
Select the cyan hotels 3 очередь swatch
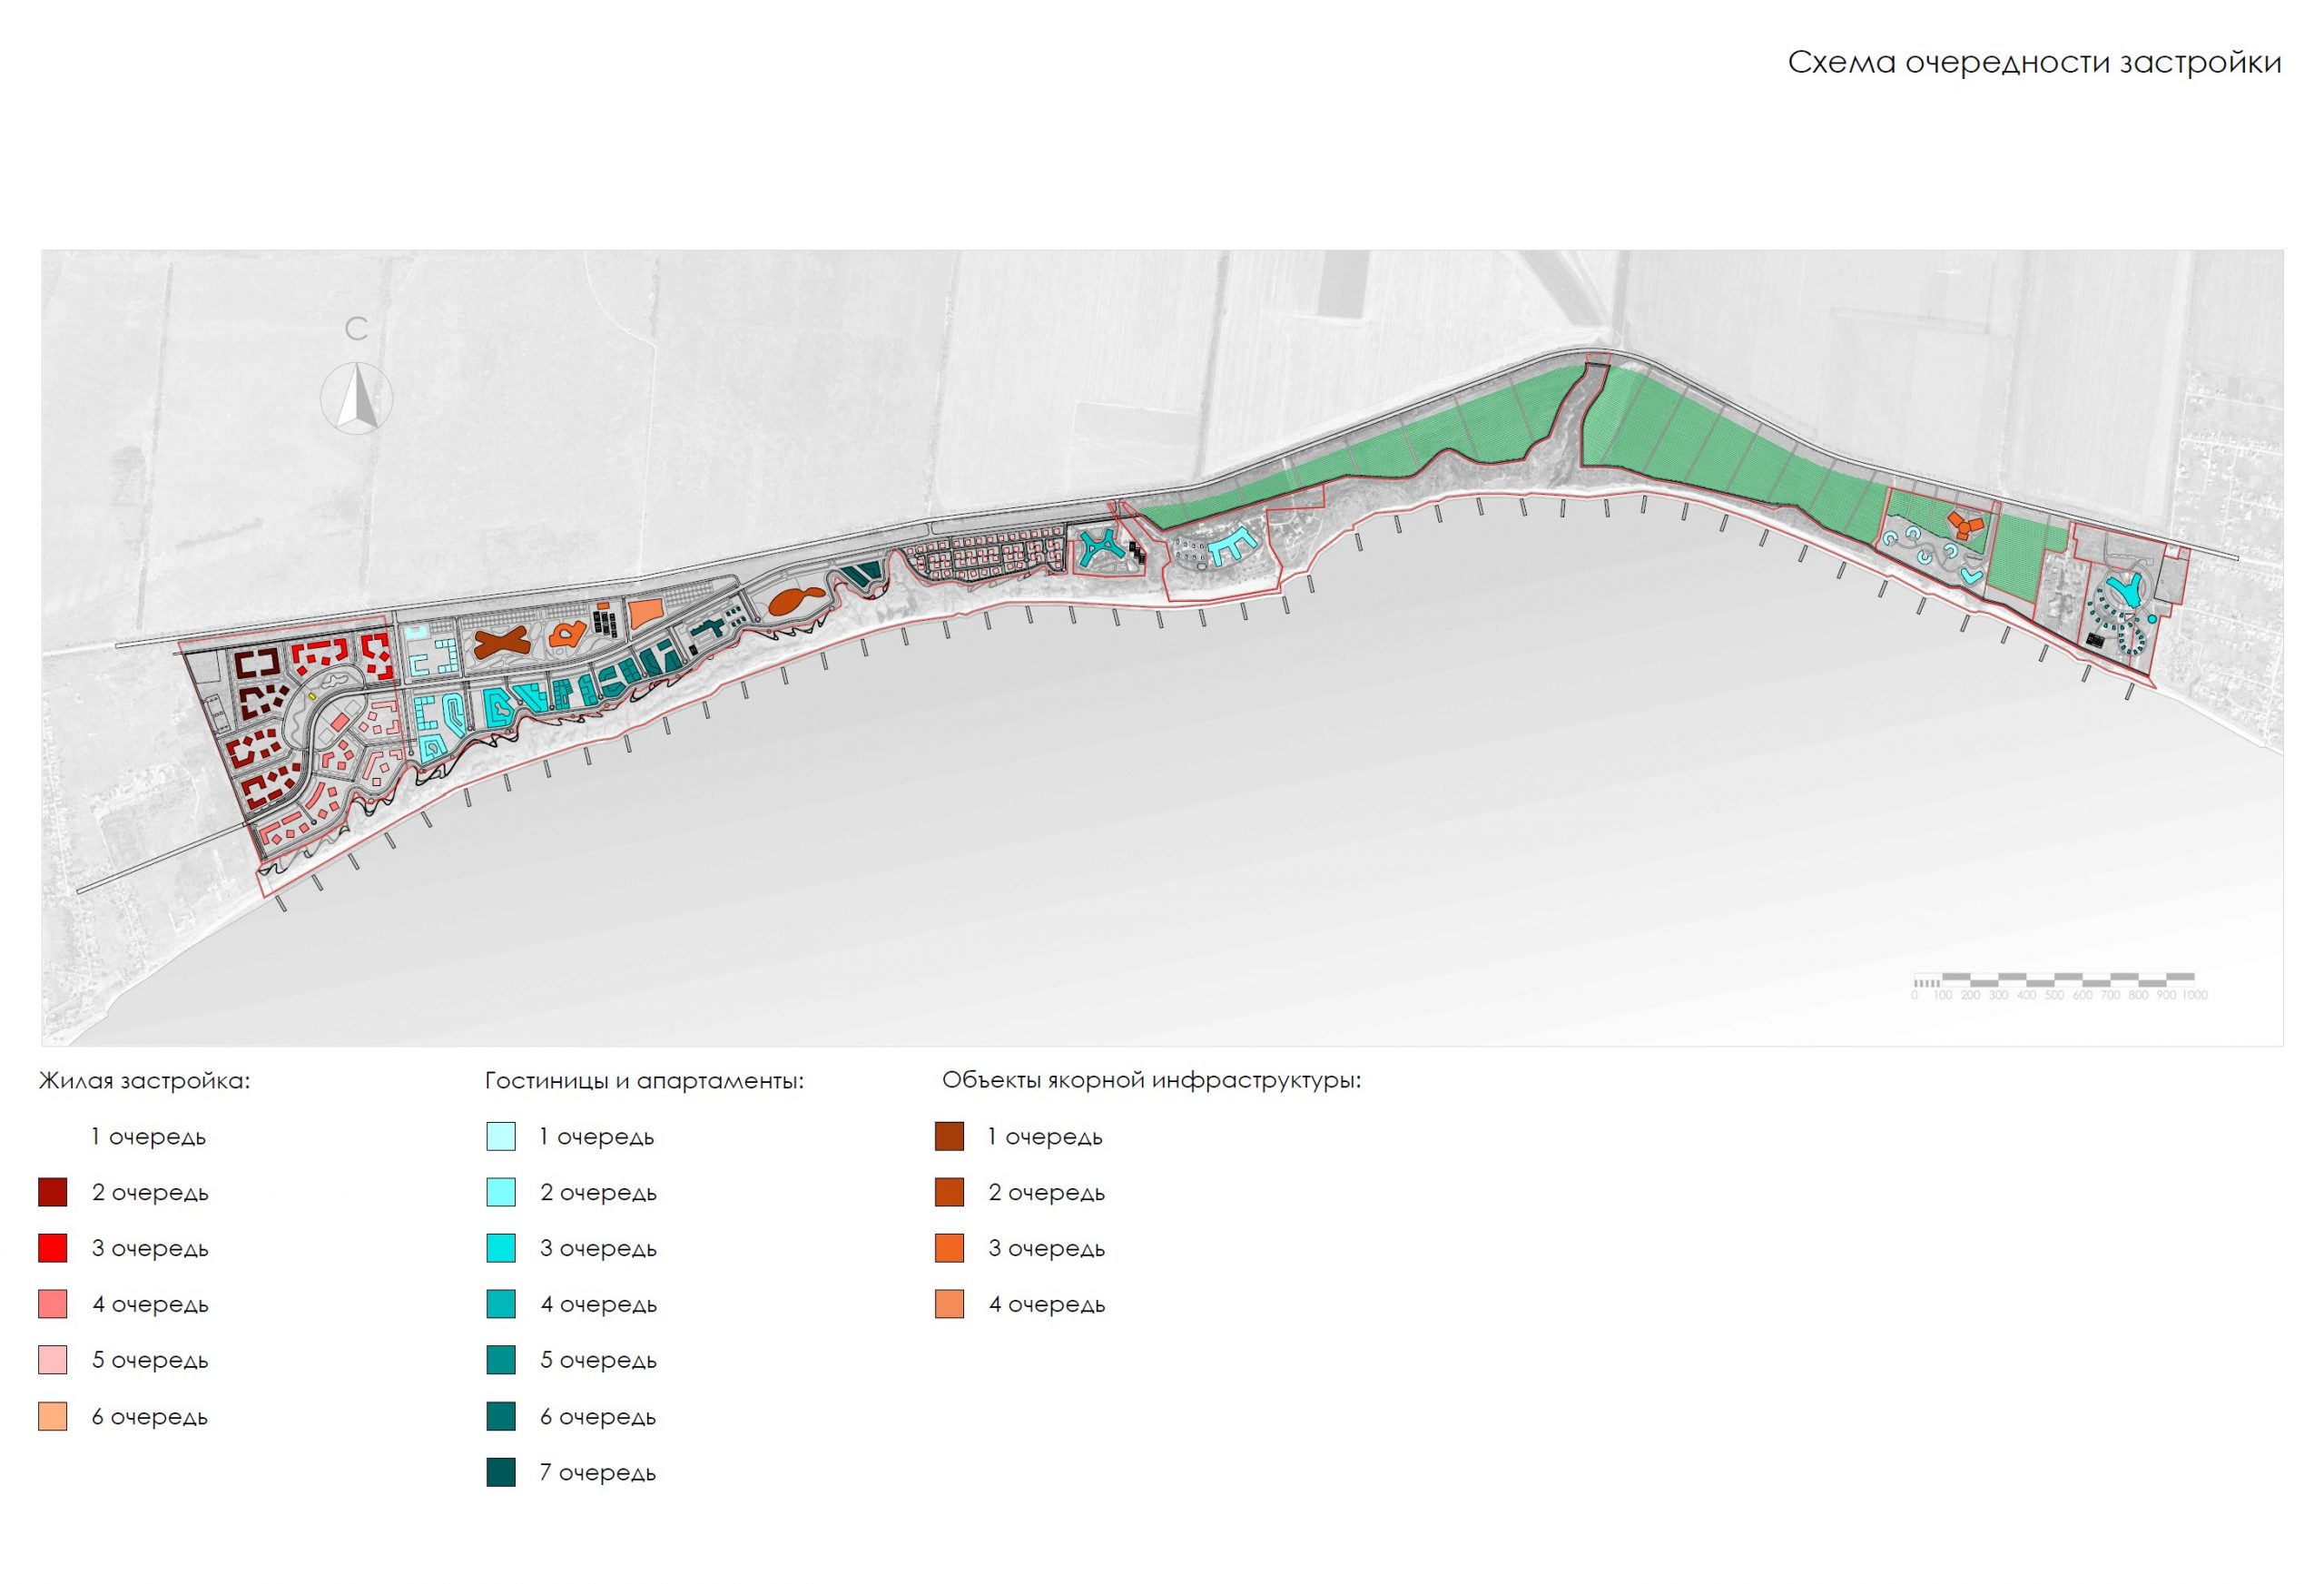pyautogui.click(x=501, y=1249)
